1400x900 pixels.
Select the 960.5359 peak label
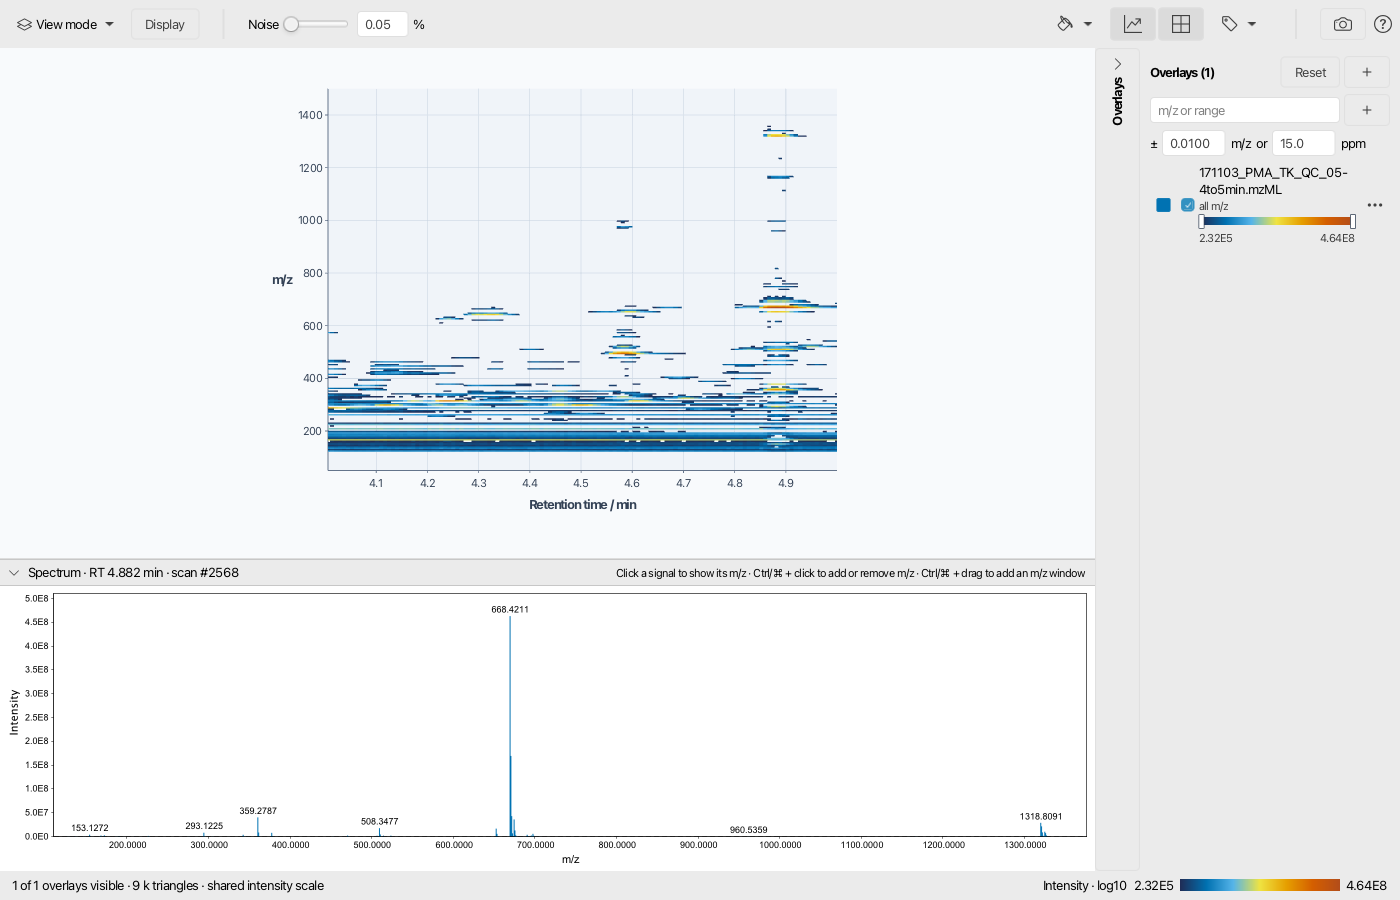point(748,830)
